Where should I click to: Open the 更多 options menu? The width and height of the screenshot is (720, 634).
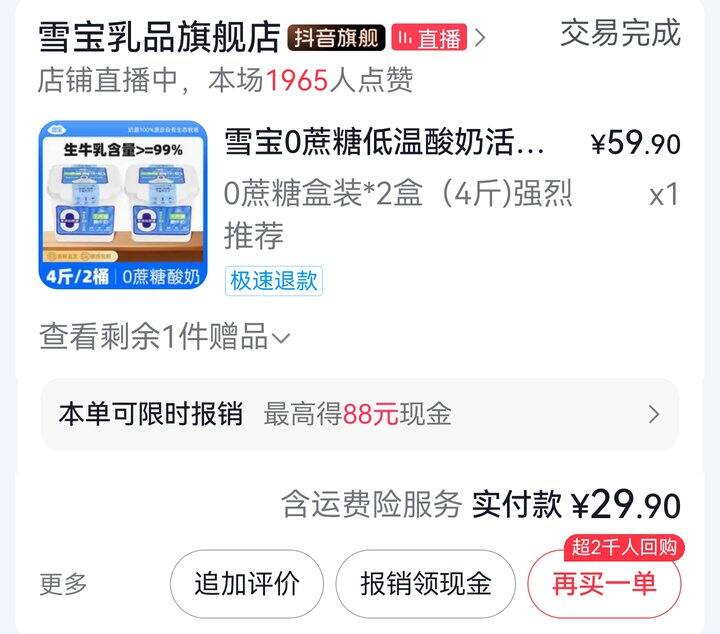63,584
